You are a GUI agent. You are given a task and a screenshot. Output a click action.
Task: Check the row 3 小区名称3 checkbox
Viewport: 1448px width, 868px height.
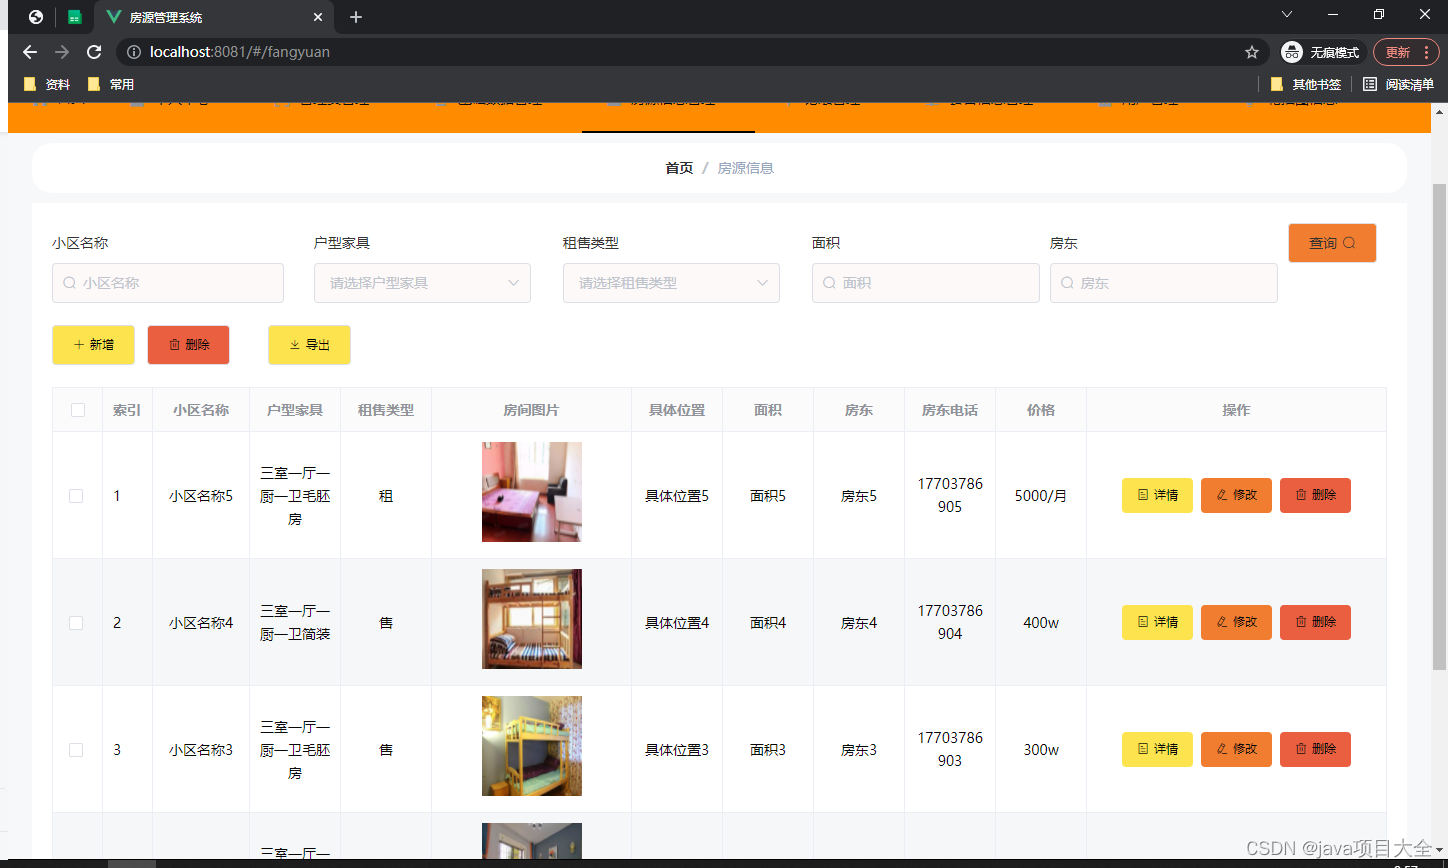pyautogui.click(x=76, y=750)
